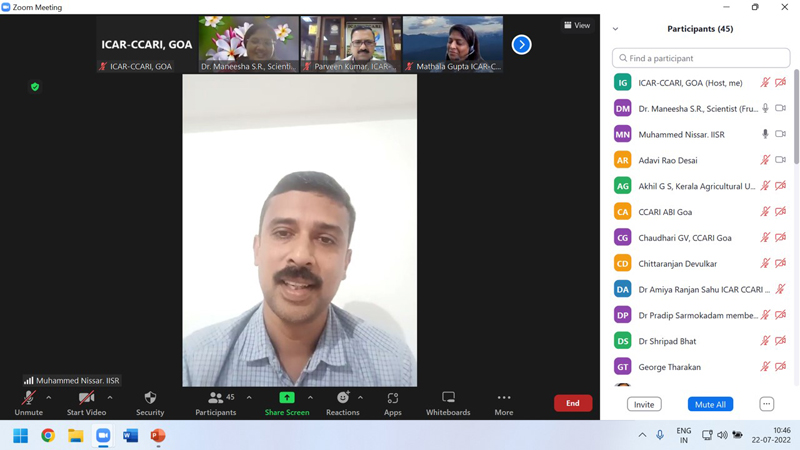Click the CD avatar for Chittaranjan Devulkar

pyautogui.click(x=622, y=263)
